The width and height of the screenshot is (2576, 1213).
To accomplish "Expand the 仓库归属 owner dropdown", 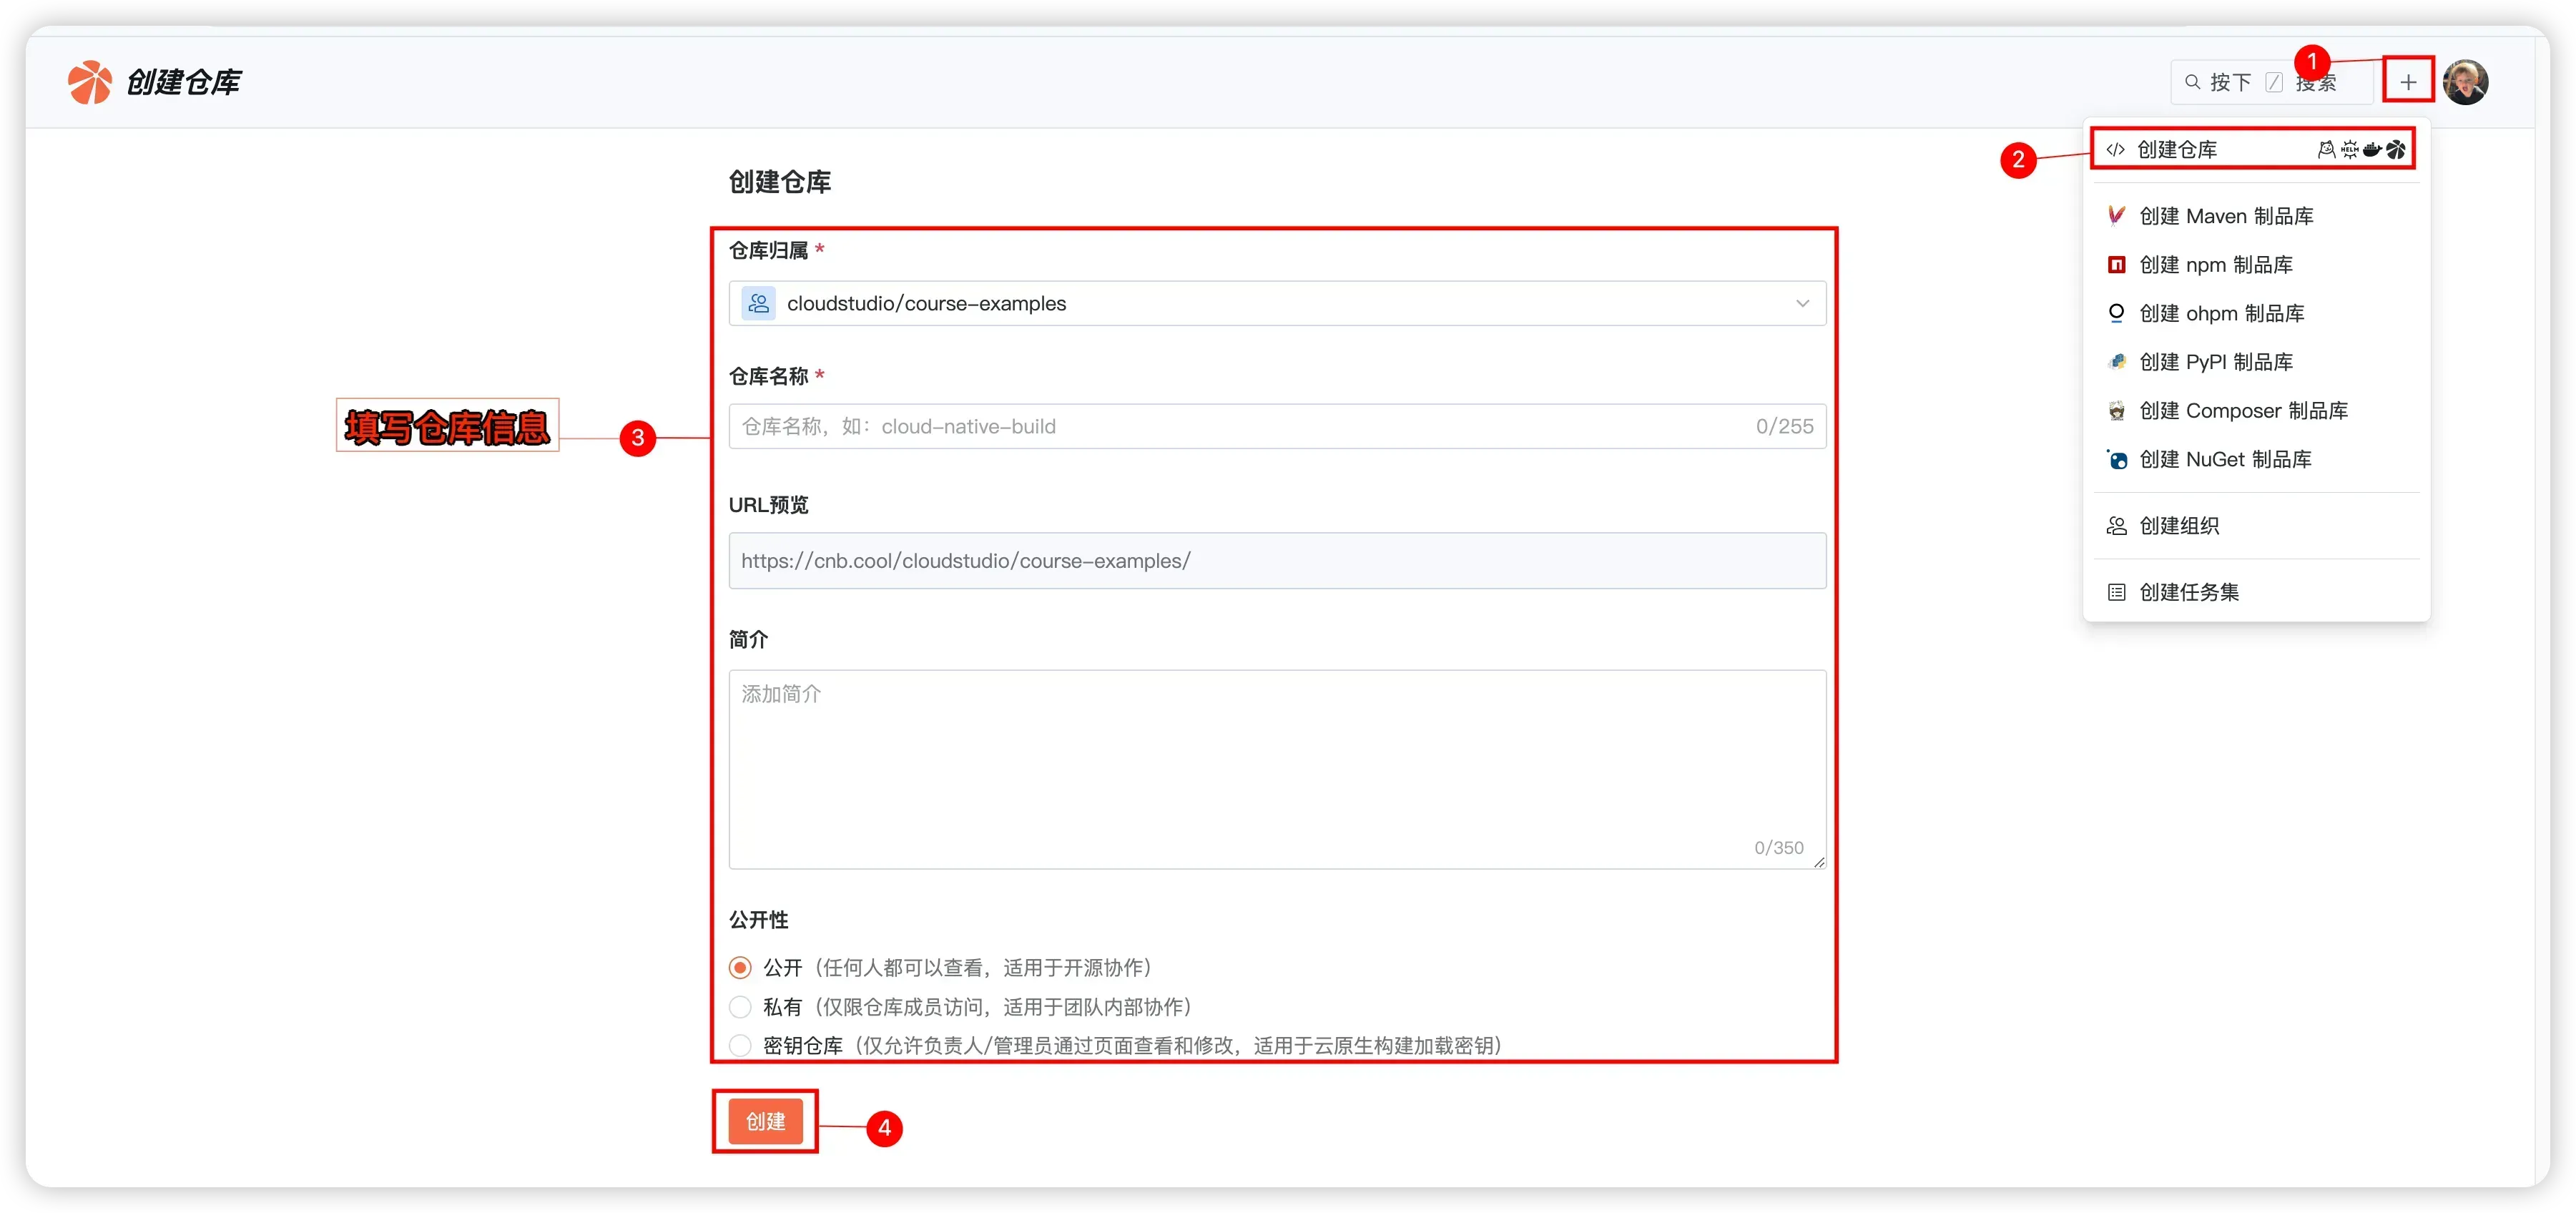I will (x=1276, y=303).
